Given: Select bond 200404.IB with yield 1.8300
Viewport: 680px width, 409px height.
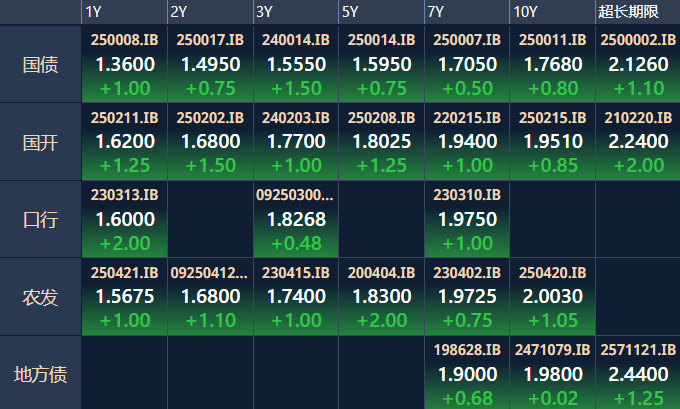Looking at the screenshot, I should coord(381,296).
